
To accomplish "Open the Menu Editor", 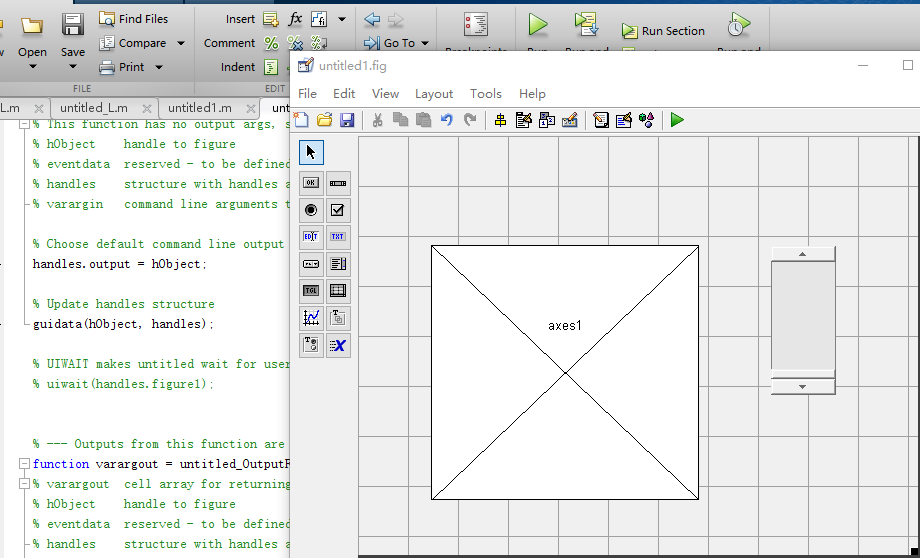I will coord(523,120).
